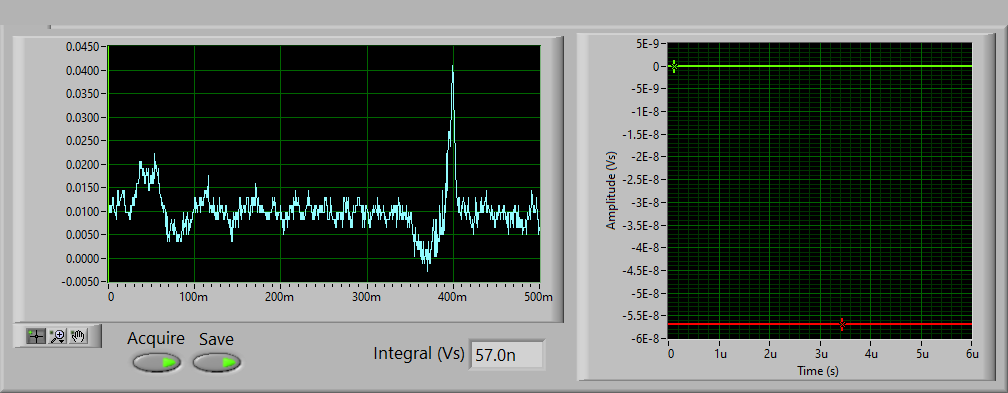This screenshot has width=1008, height=393.
Task: Click the Integral (Vs) value field
Action: tap(507, 355)
